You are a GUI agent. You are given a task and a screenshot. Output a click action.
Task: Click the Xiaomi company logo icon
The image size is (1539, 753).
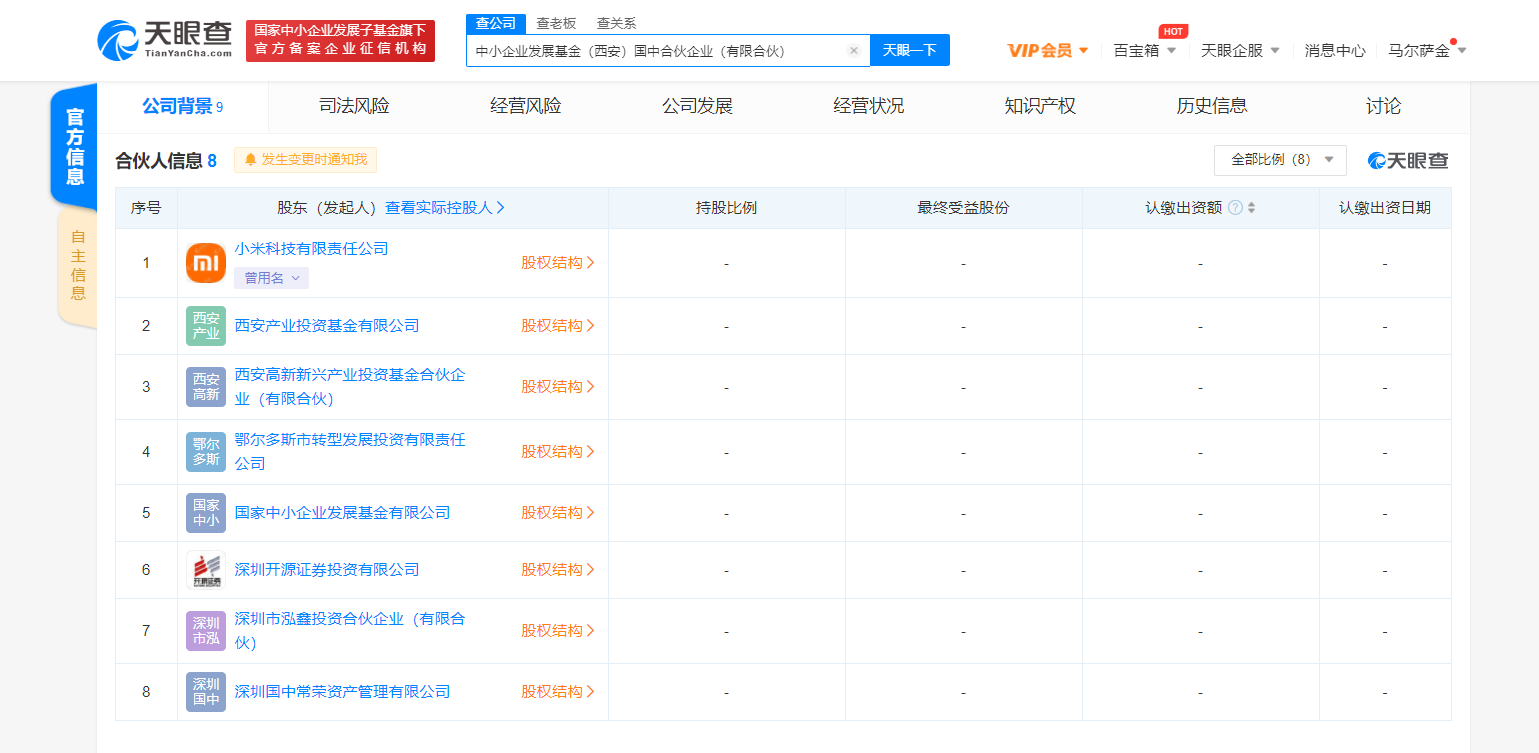coord(206,263)
